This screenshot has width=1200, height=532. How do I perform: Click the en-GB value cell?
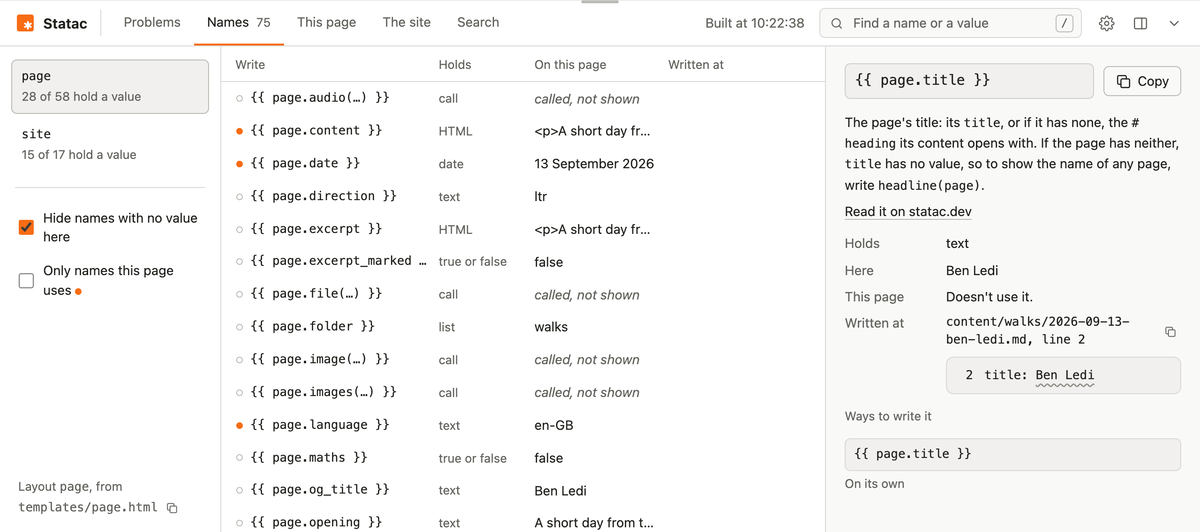pyautogui.click(x=554, y=425)
